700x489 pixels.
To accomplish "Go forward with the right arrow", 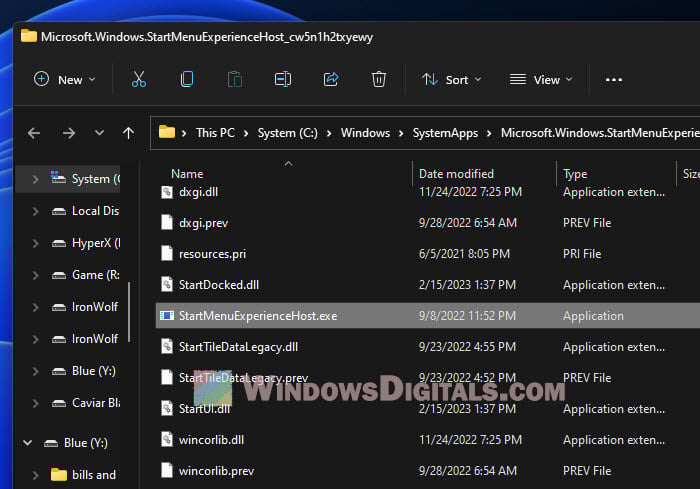I will [69, 133].
